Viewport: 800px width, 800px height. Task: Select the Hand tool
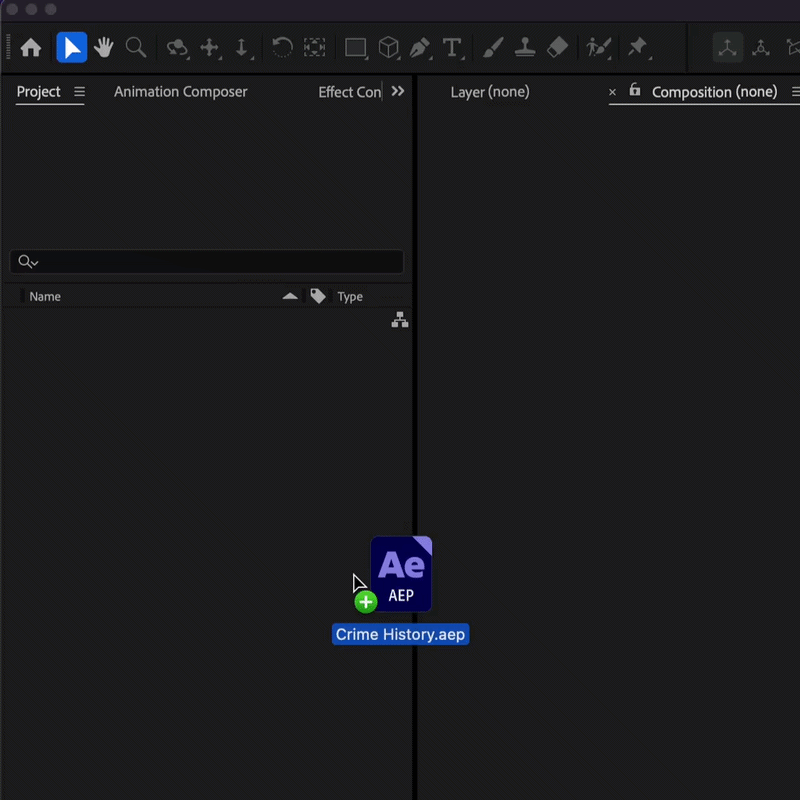104,48
